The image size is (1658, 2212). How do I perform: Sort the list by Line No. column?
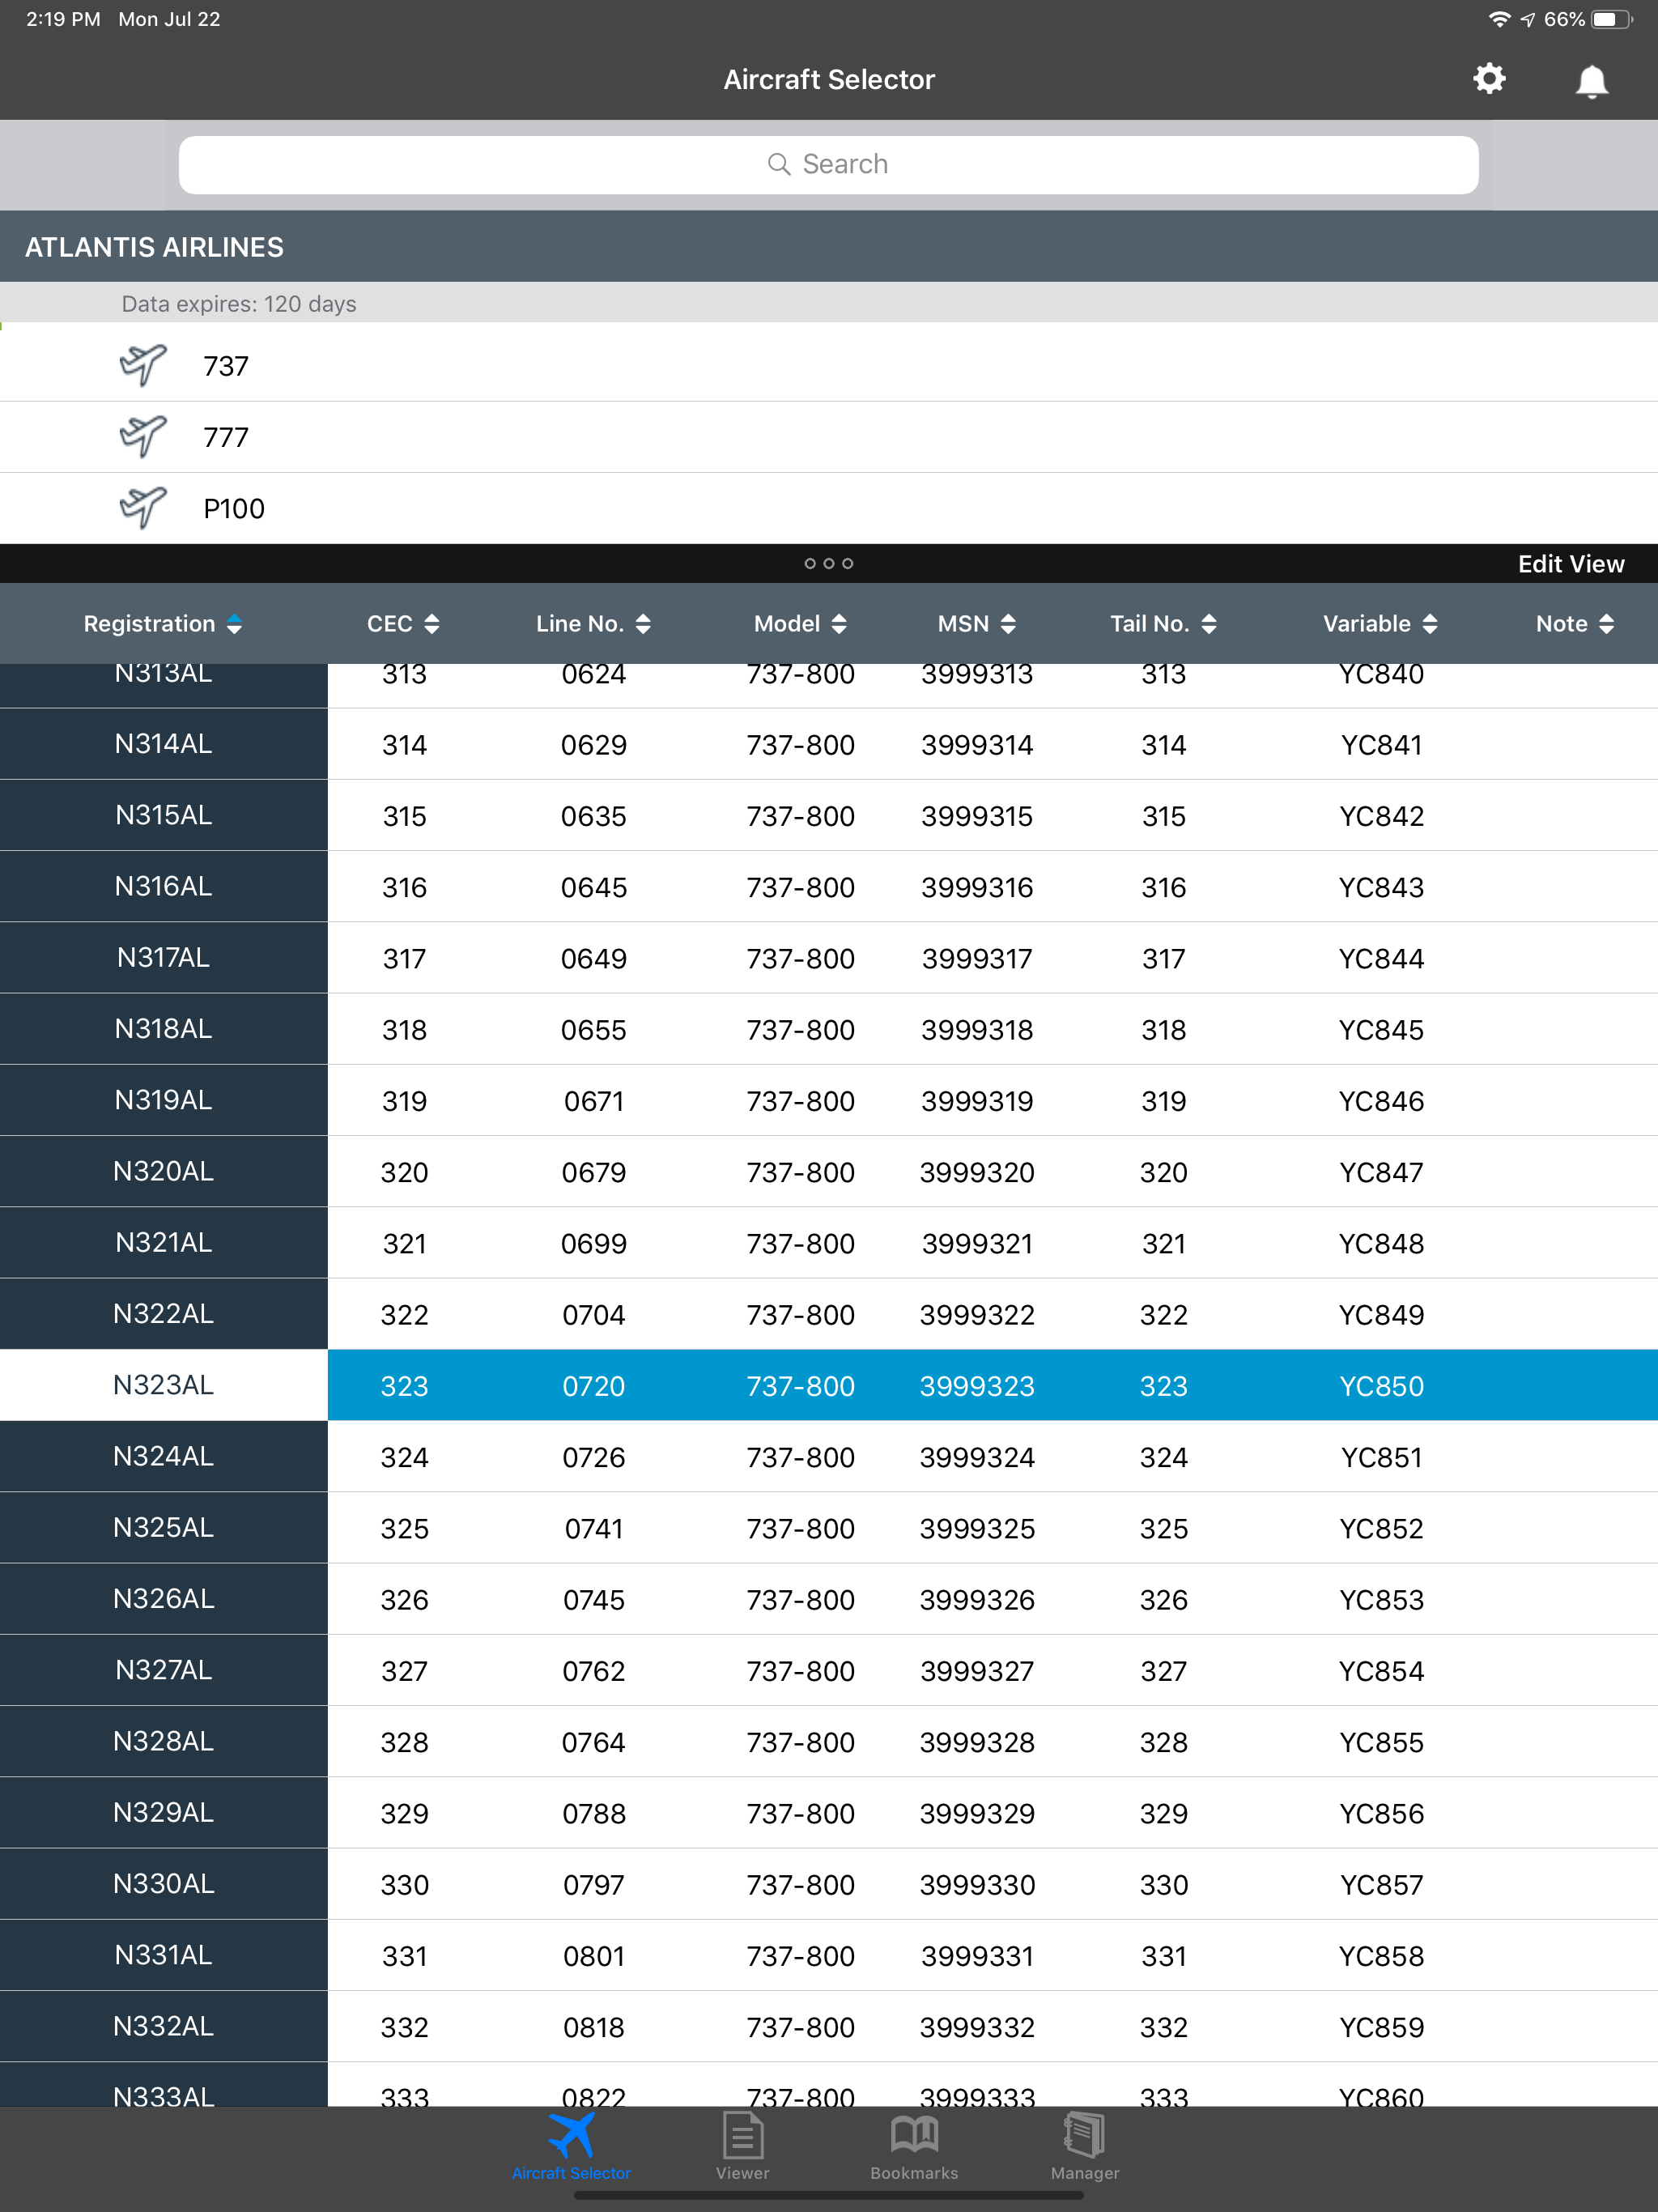coord(593,624)
